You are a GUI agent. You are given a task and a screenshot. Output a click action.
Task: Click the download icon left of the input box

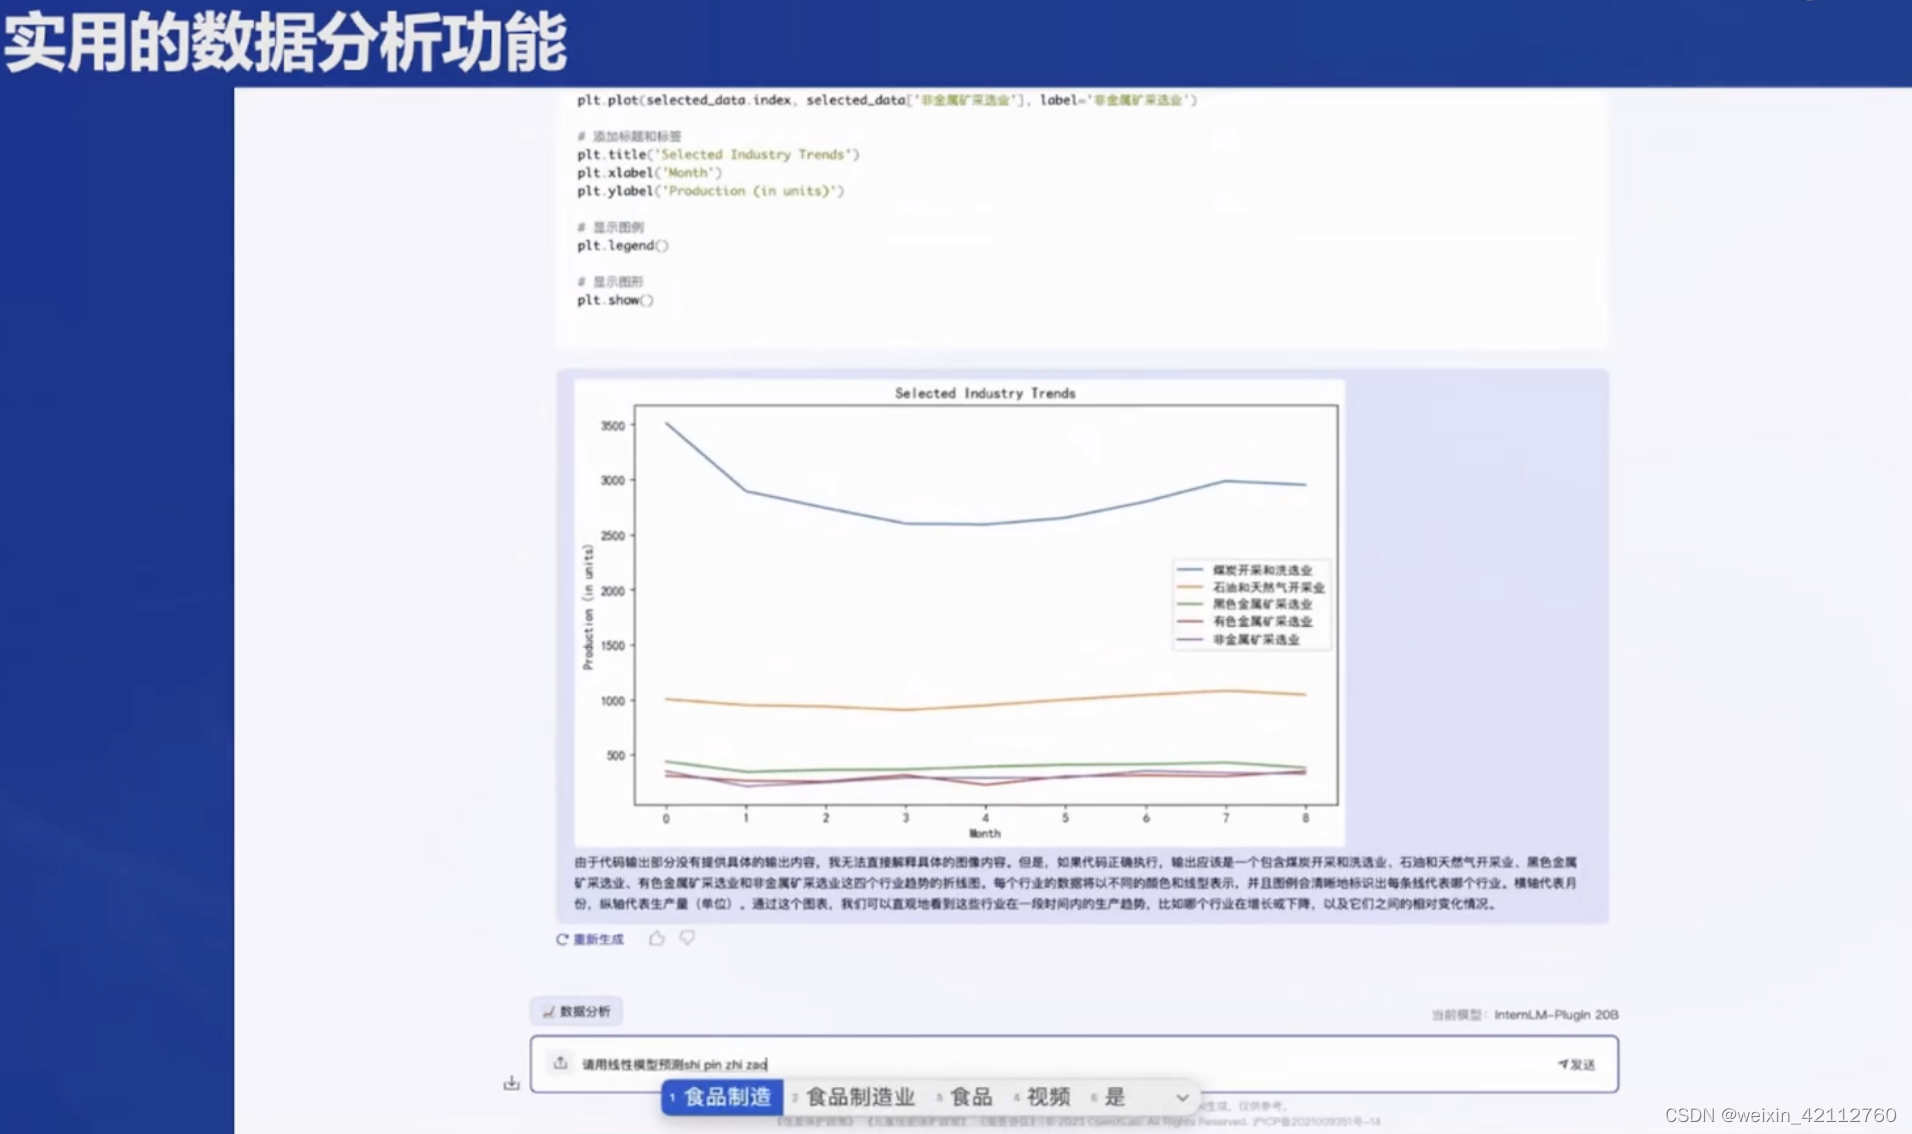point(511,1083)
